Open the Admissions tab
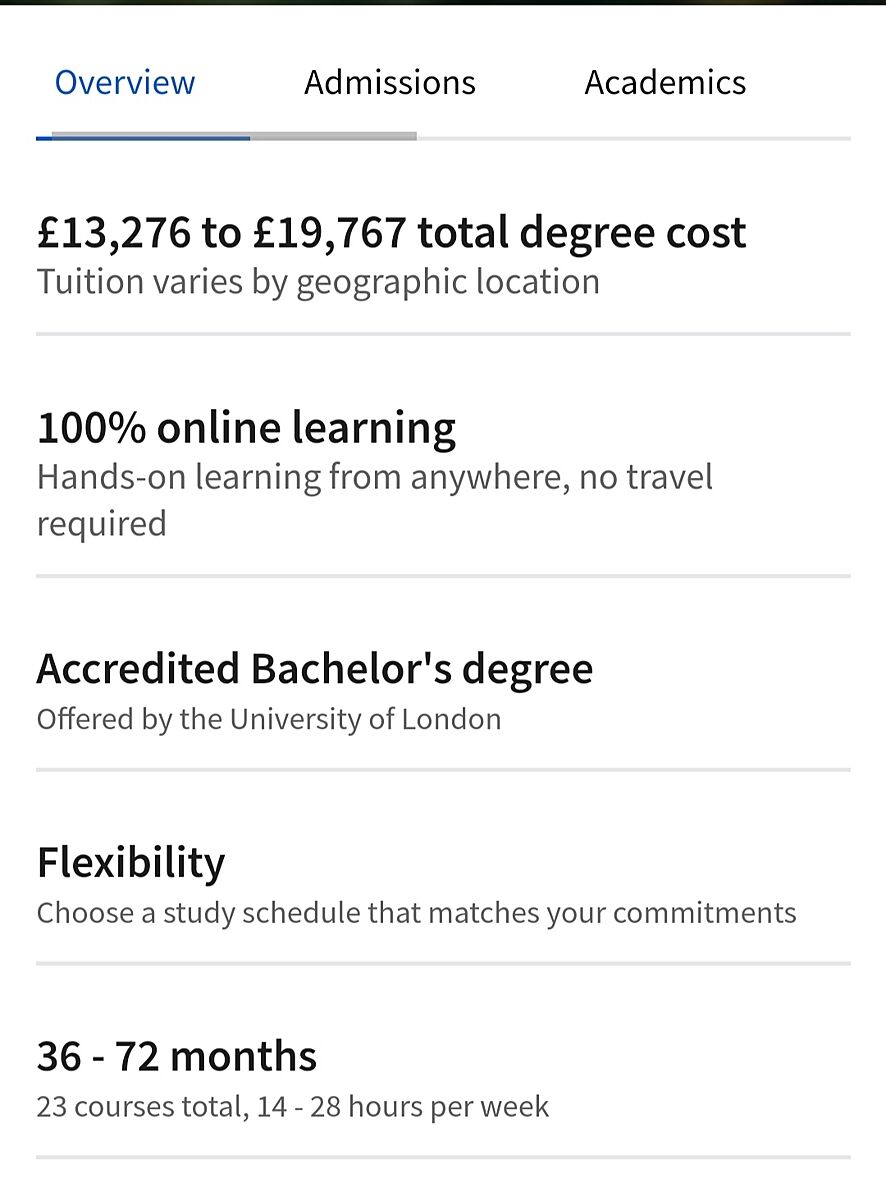Viewport: 886px width, 1200px height. 390,82
